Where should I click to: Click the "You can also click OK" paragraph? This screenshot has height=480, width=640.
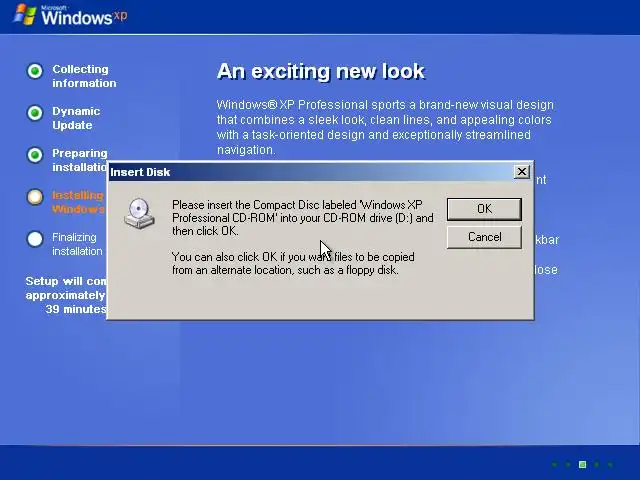click(293, 263)
